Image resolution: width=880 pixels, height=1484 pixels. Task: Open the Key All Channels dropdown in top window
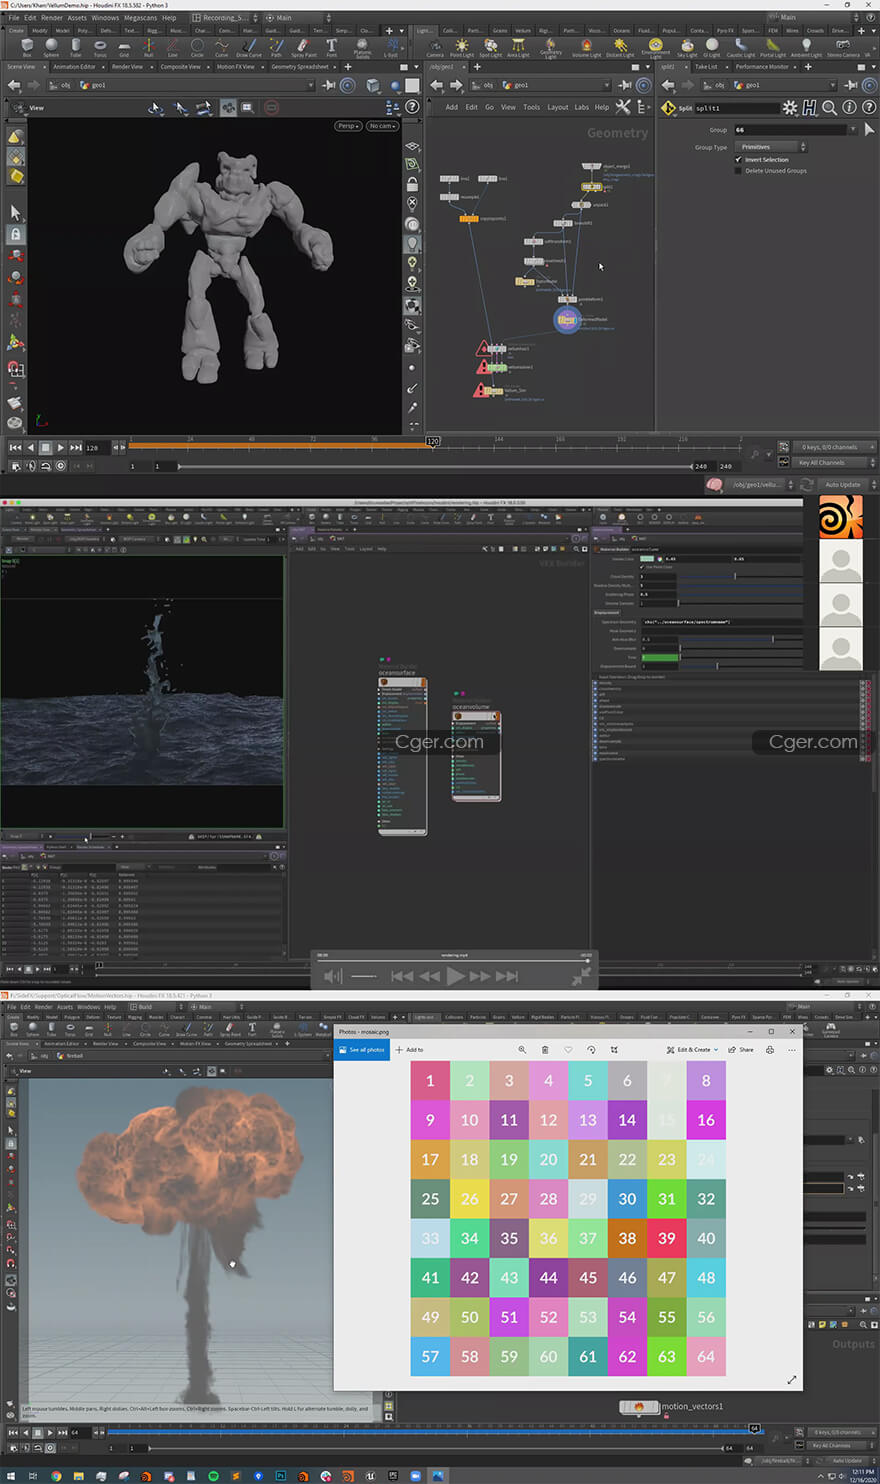click(835, 462)
